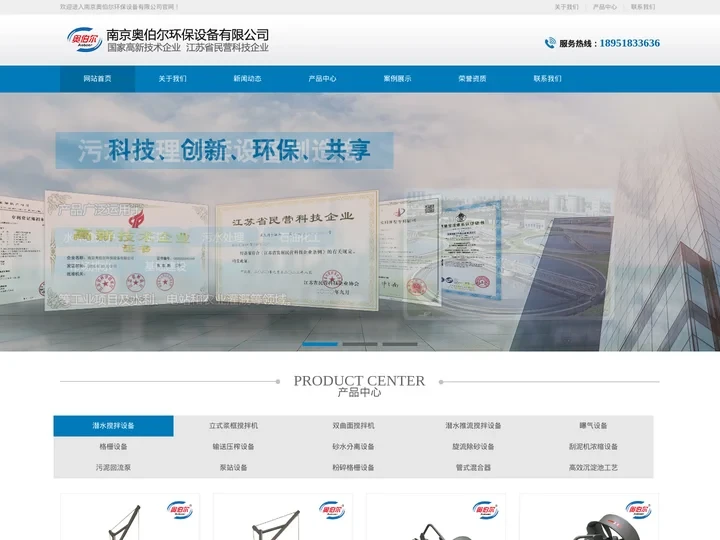Select the 砂水分离设备 category tab

tap(353, 446)
